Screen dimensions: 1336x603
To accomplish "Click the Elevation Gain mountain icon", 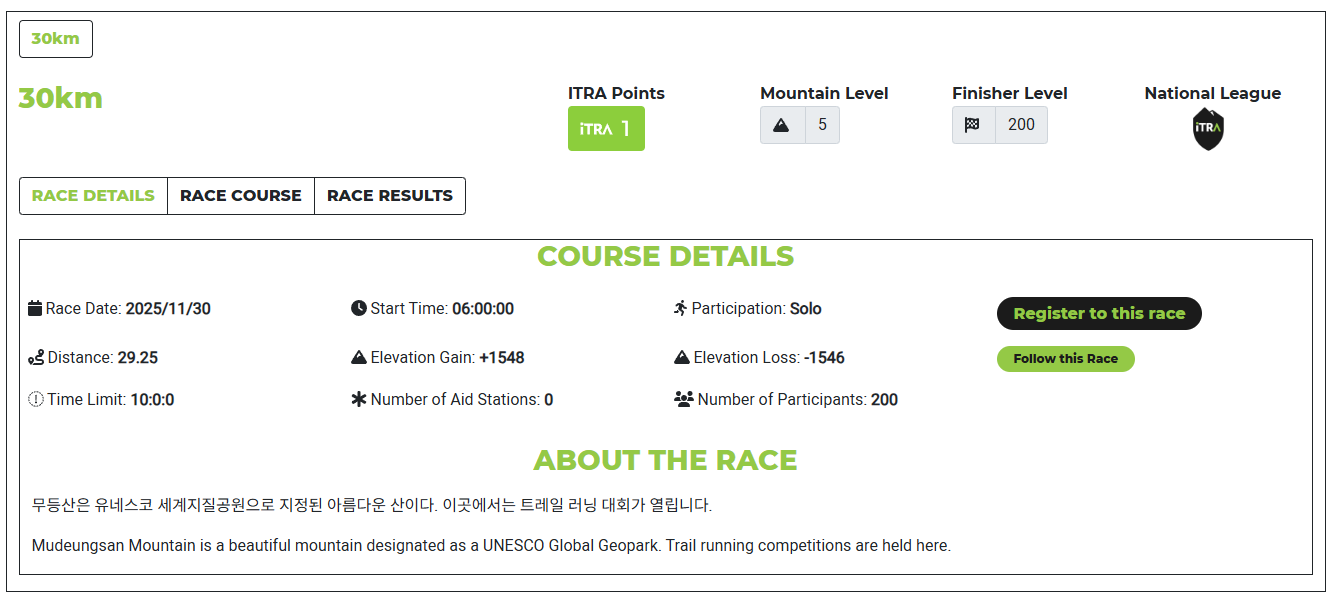I will click(x=359, y=358).
